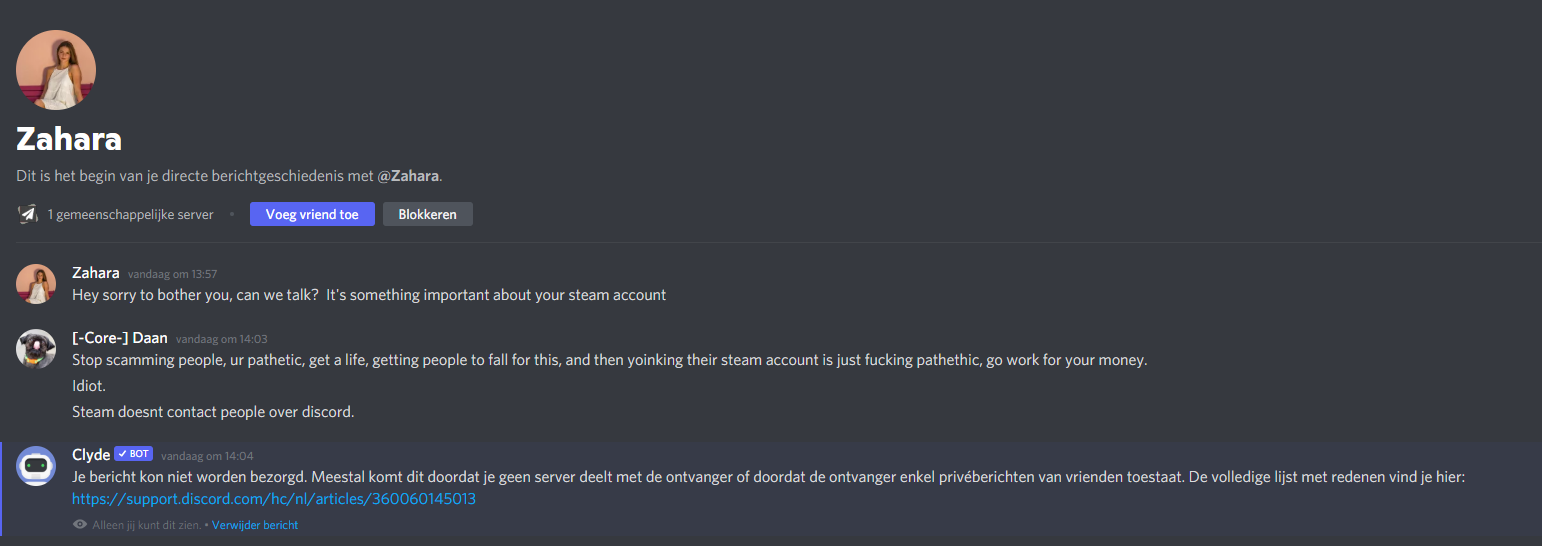Screen dimensions: 1542x546
Task: Click the [-Core-] Daan username
Action: (x=120, y=338)
